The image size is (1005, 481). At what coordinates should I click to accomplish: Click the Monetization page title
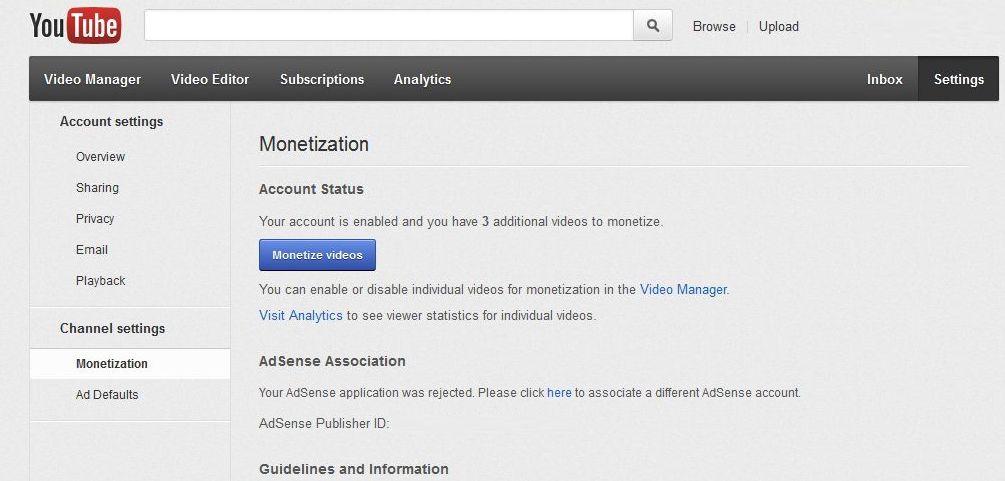(314, 144)
